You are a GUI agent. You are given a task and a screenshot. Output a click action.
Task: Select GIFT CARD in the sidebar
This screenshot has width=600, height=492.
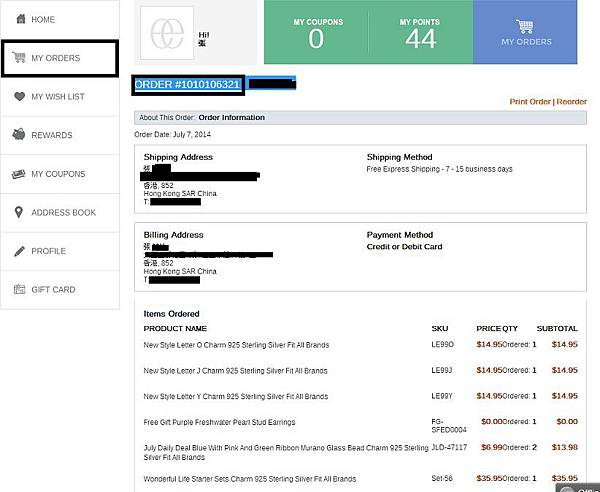[x=60, y=290]
